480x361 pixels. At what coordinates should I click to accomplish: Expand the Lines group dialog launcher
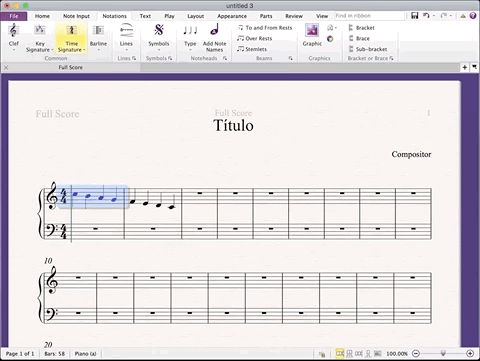click(x=134, y=58)
